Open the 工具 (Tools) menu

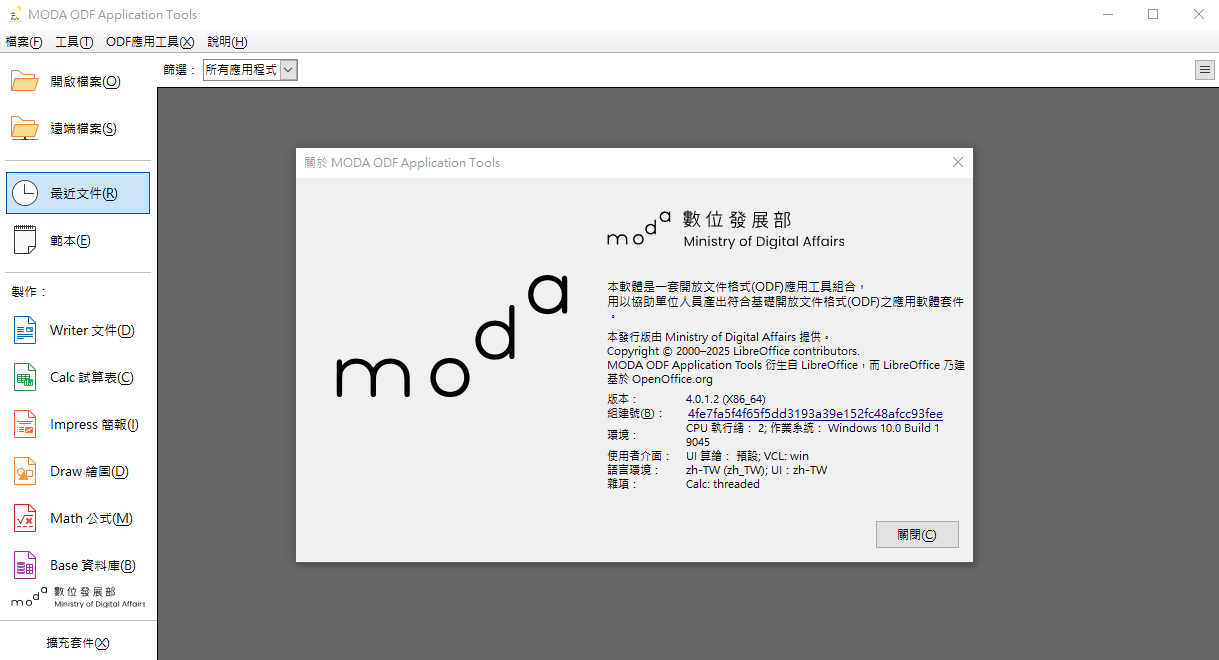pos(74,42)
